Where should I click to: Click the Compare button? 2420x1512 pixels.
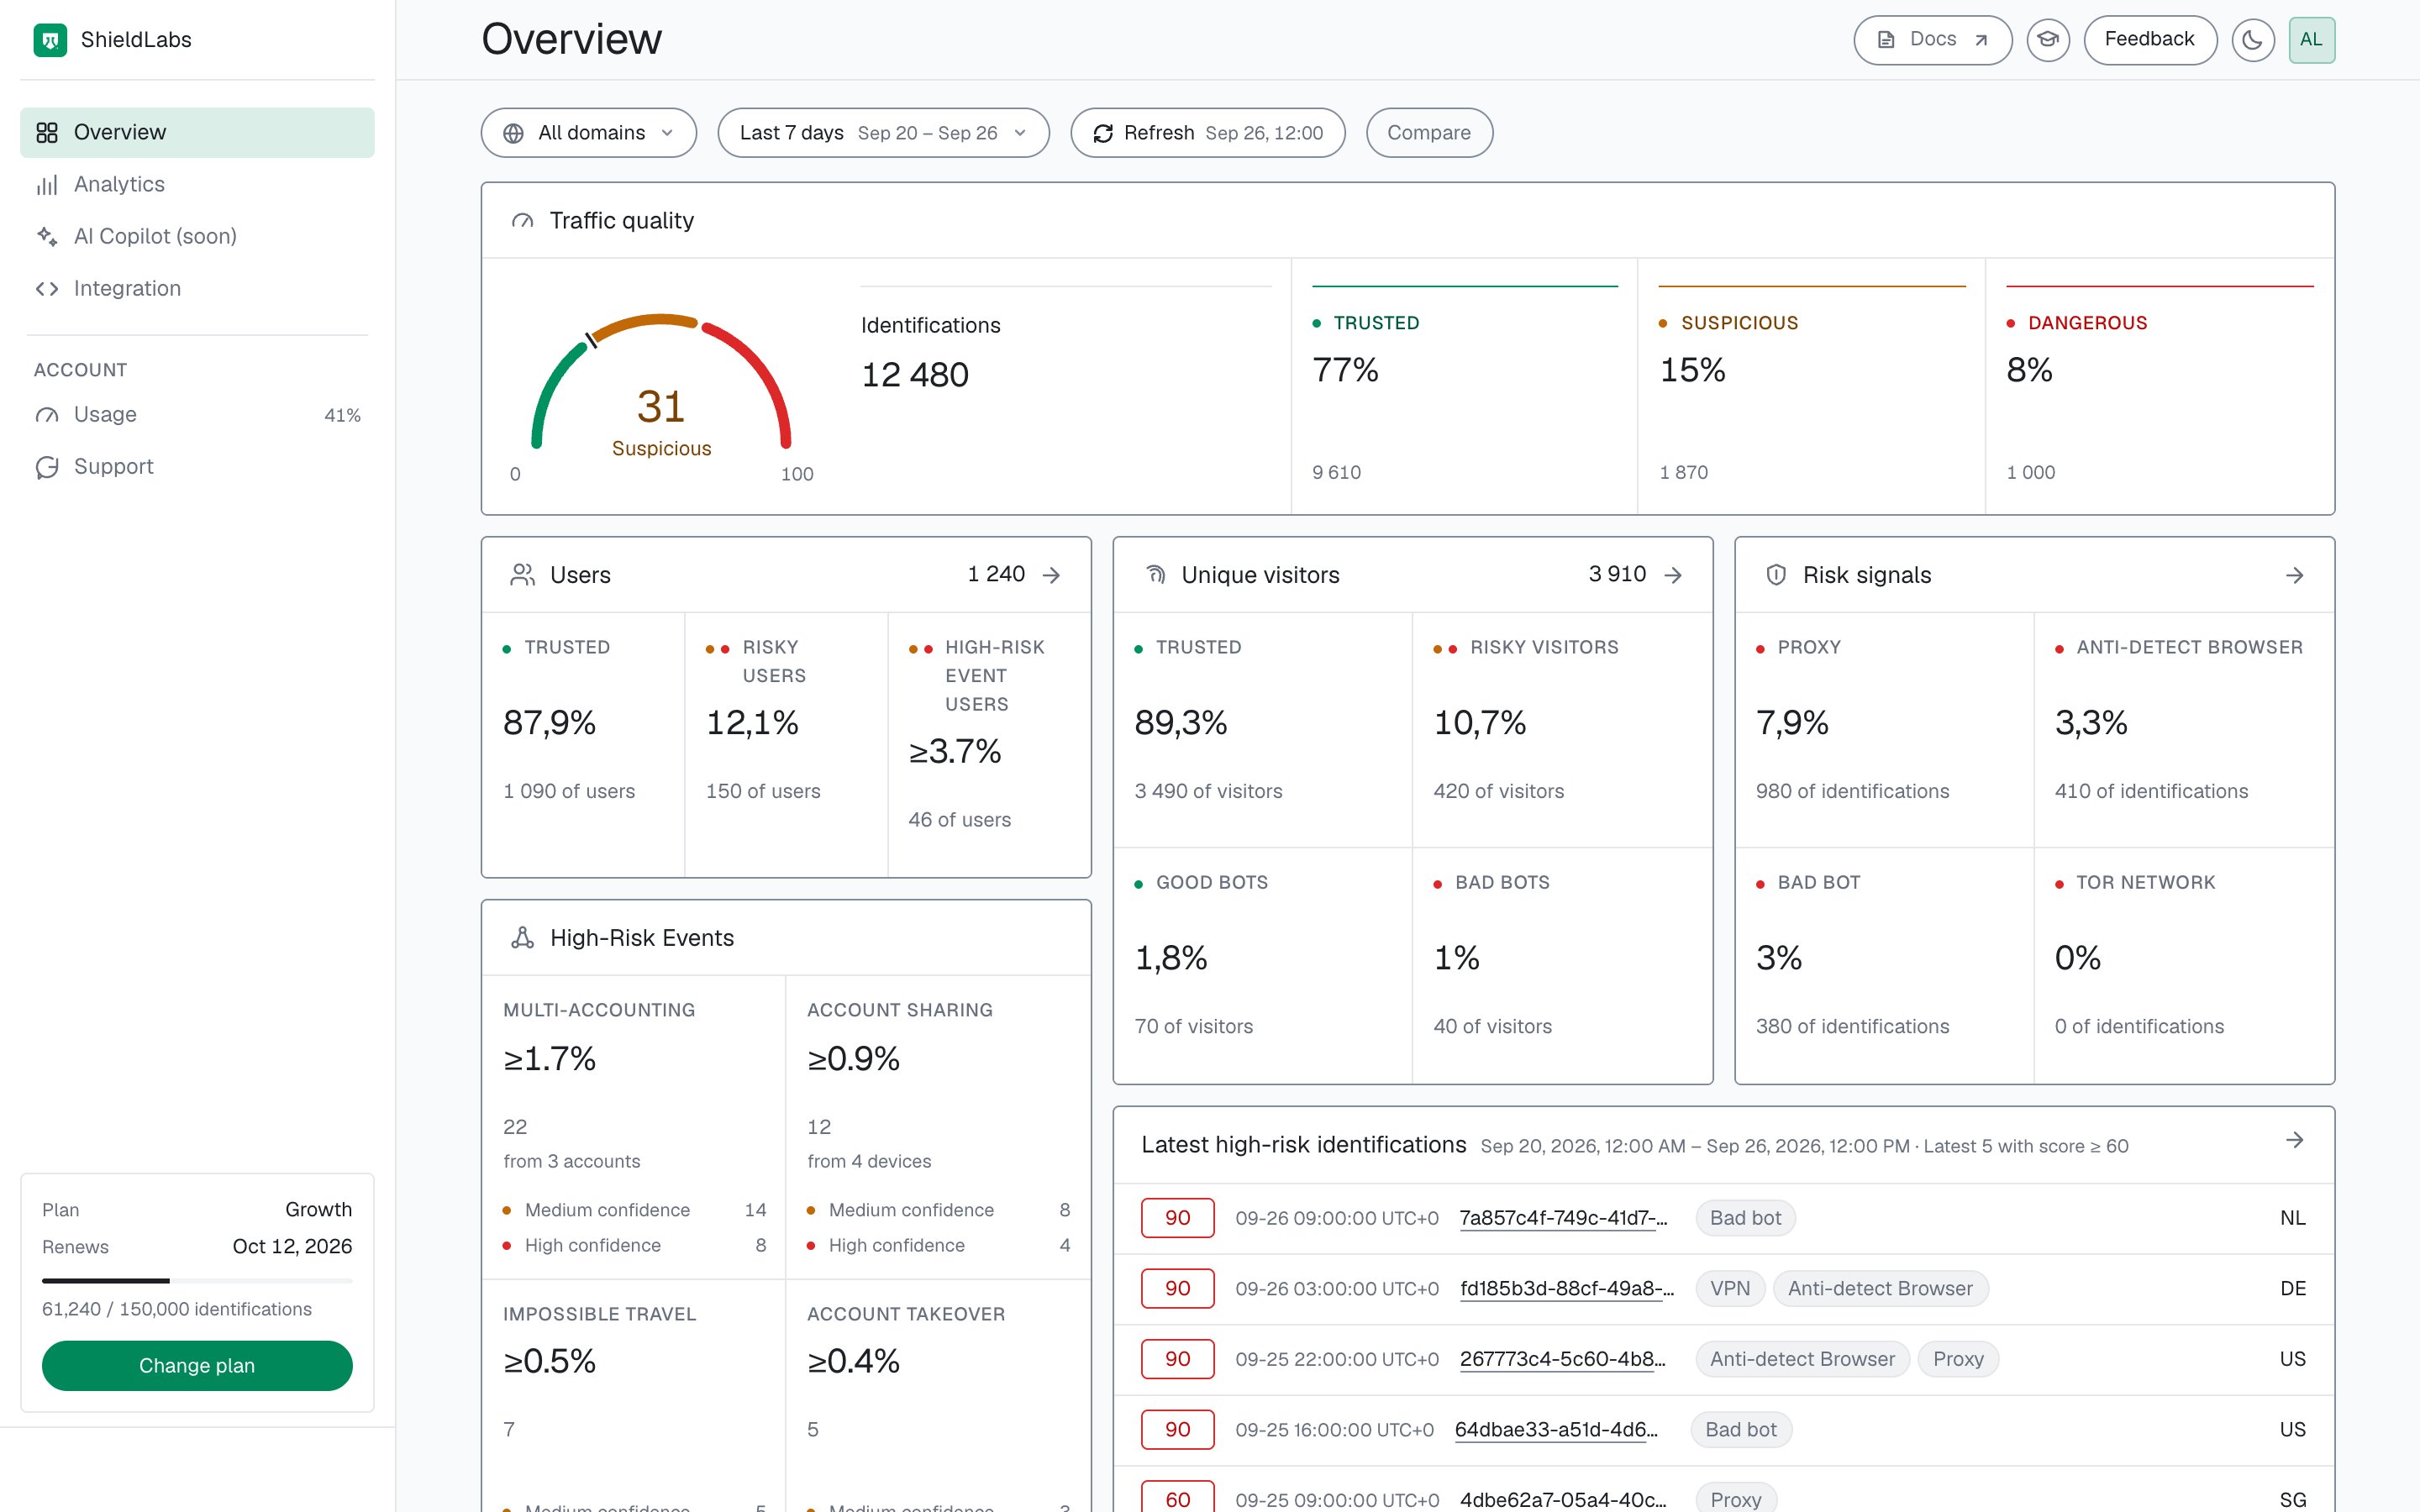1429,133
